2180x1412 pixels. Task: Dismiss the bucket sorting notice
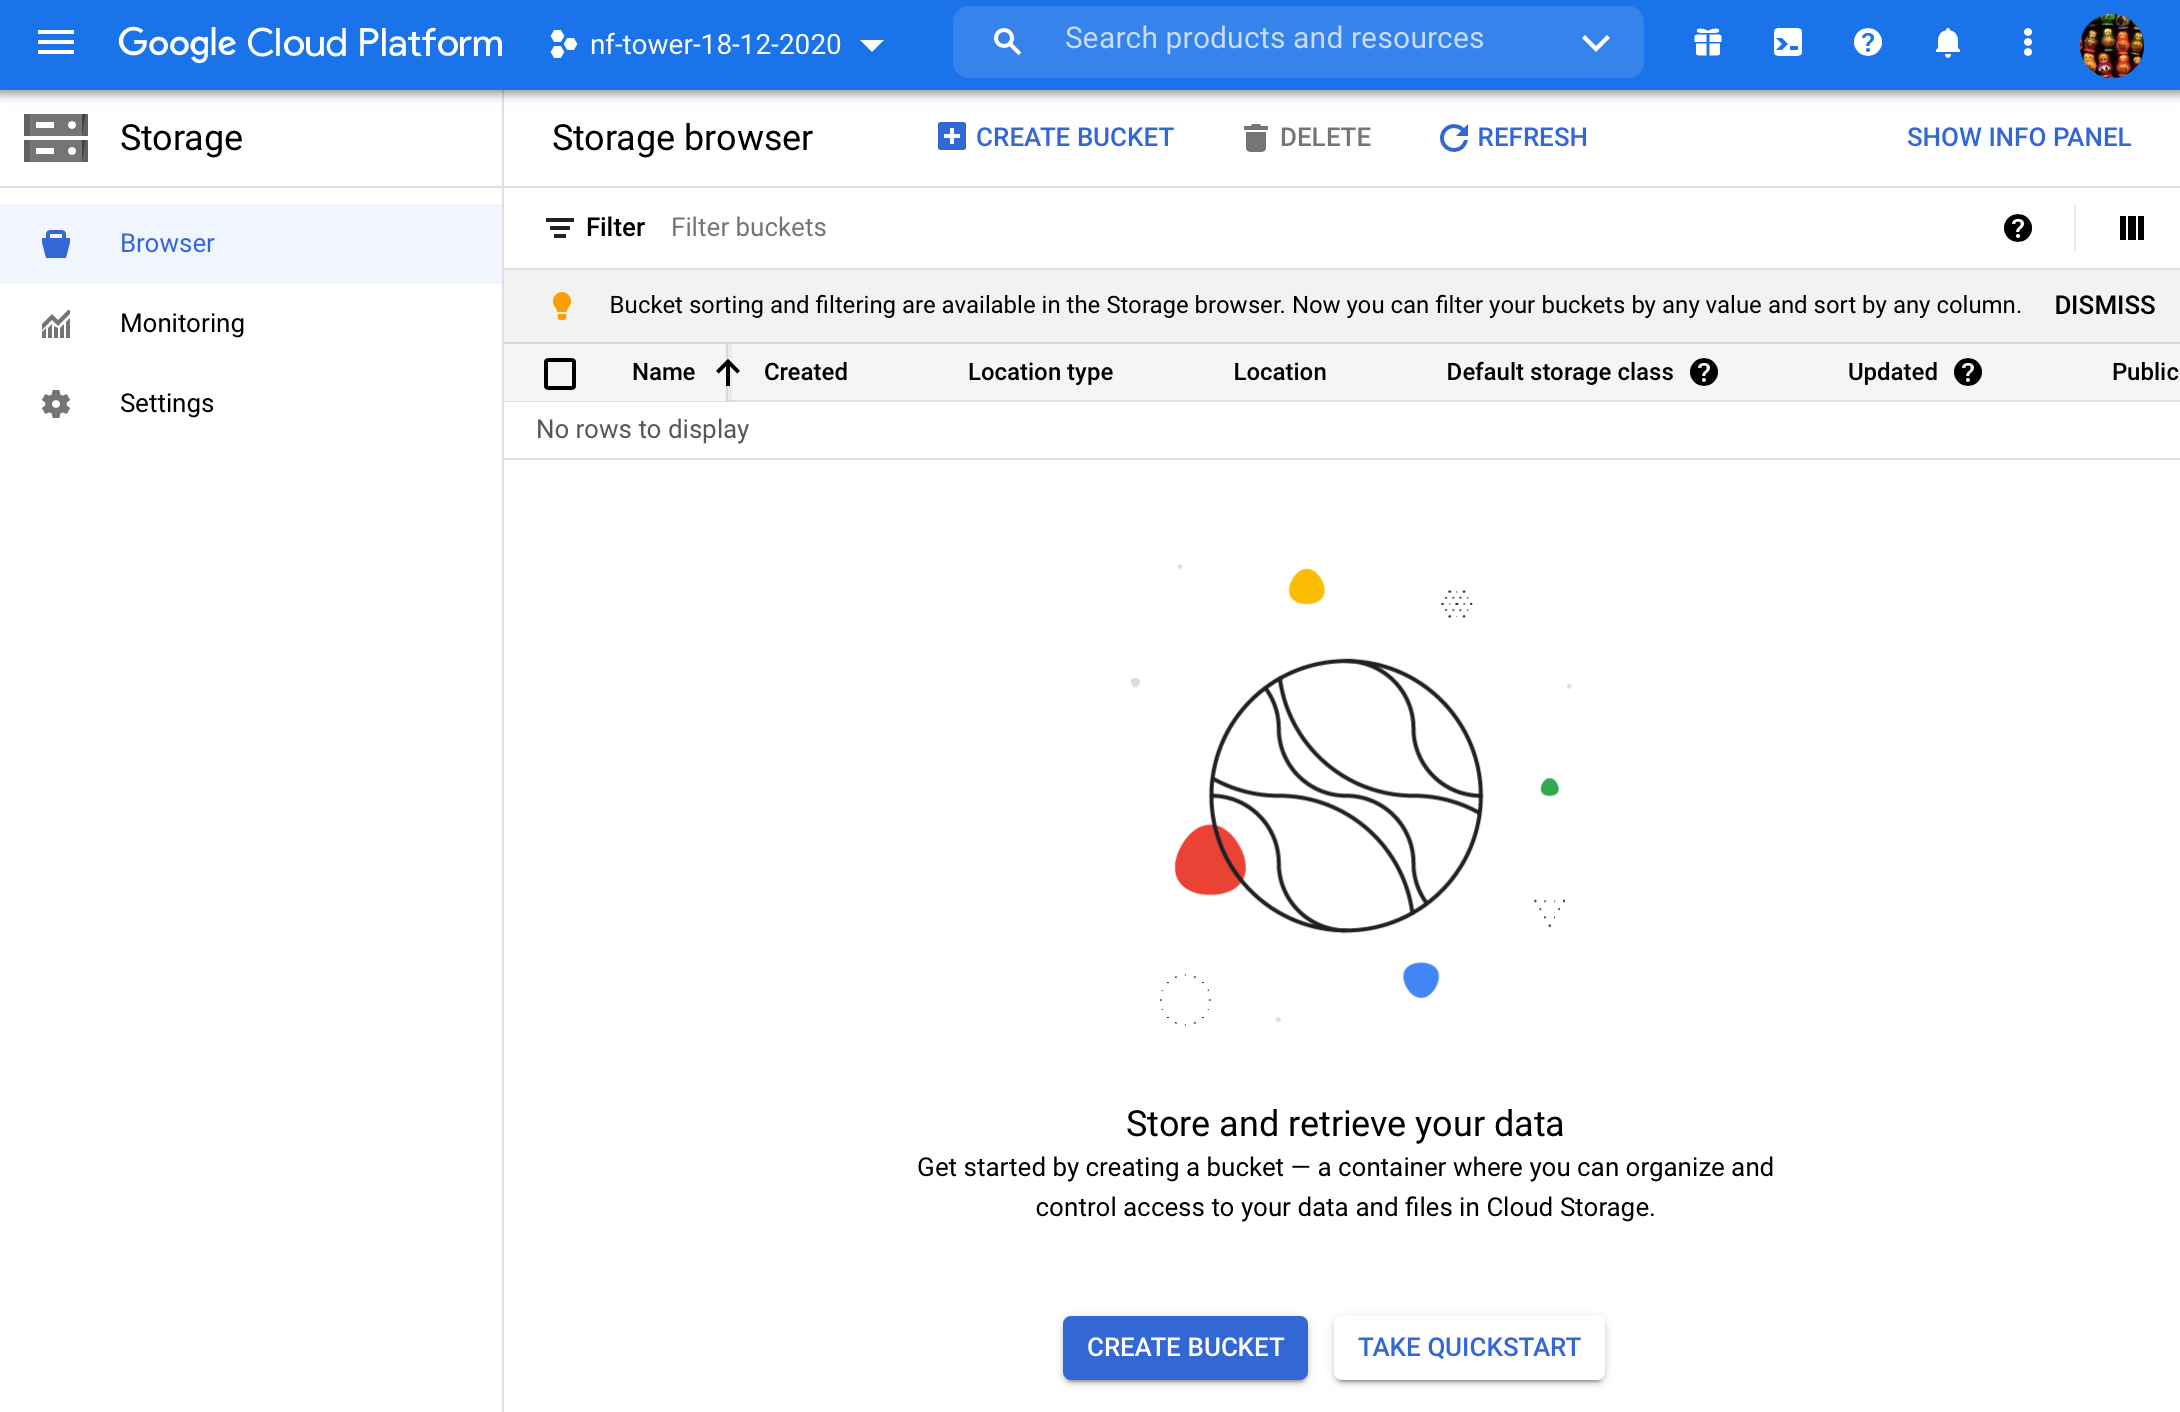[2104, 305]
